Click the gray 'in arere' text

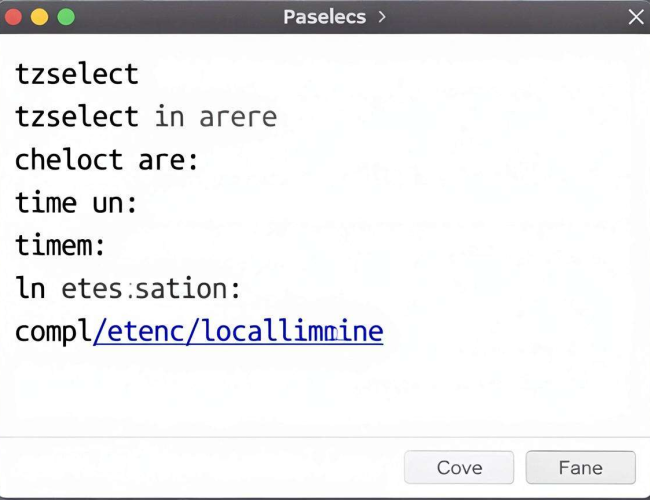[216, 117]
